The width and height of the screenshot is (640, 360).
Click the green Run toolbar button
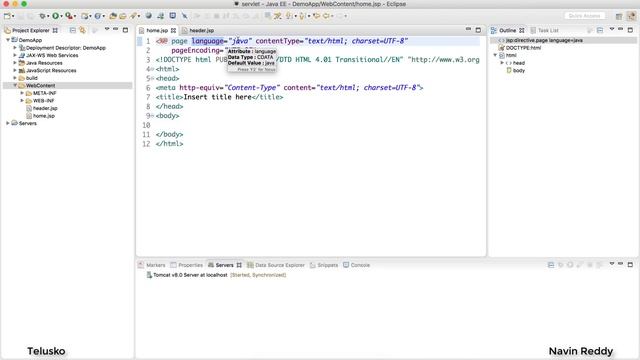point(56,16)
